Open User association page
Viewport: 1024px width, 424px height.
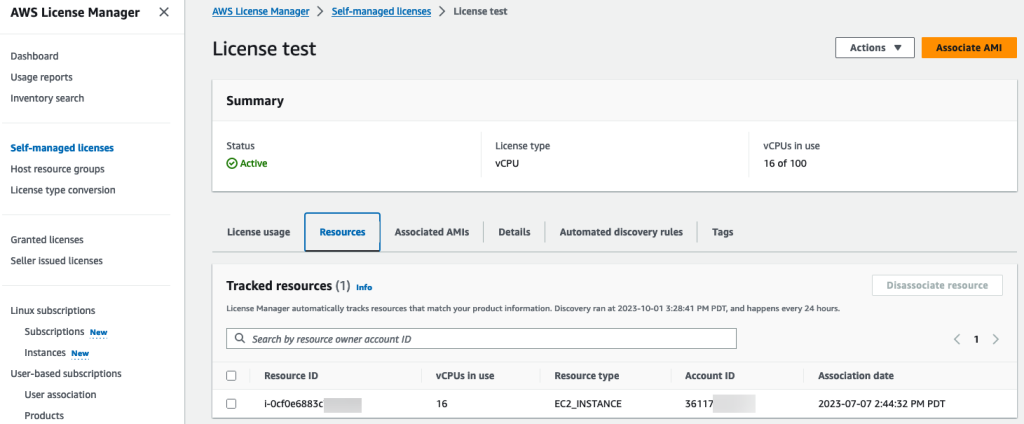pos(60,395)
